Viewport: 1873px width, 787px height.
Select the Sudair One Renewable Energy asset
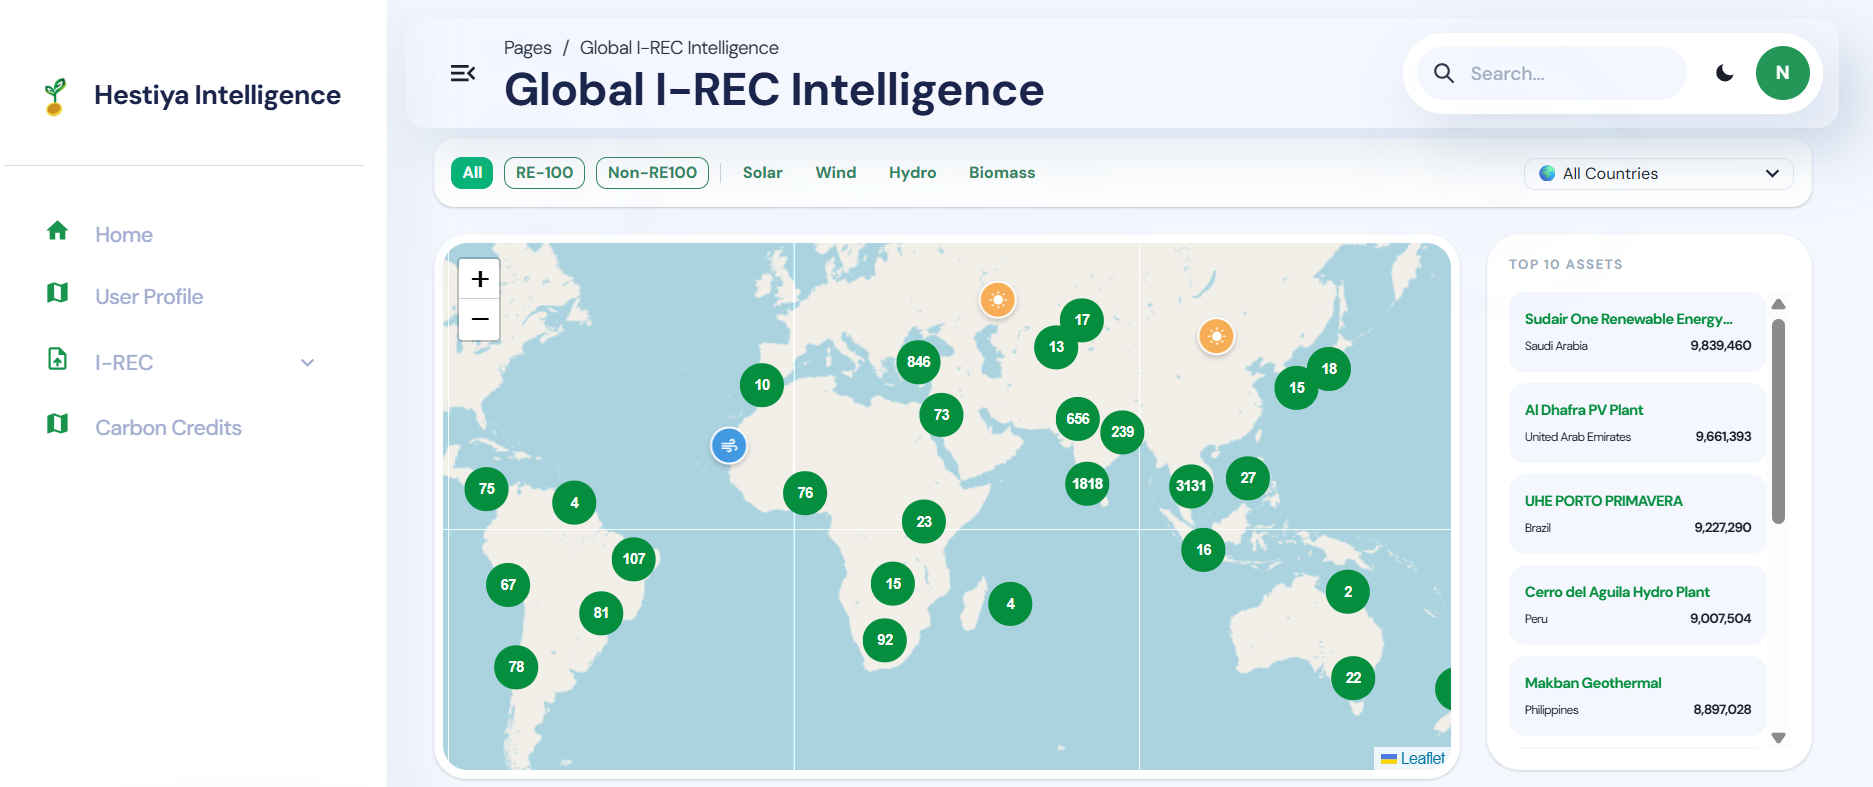tap(1637, 332)
